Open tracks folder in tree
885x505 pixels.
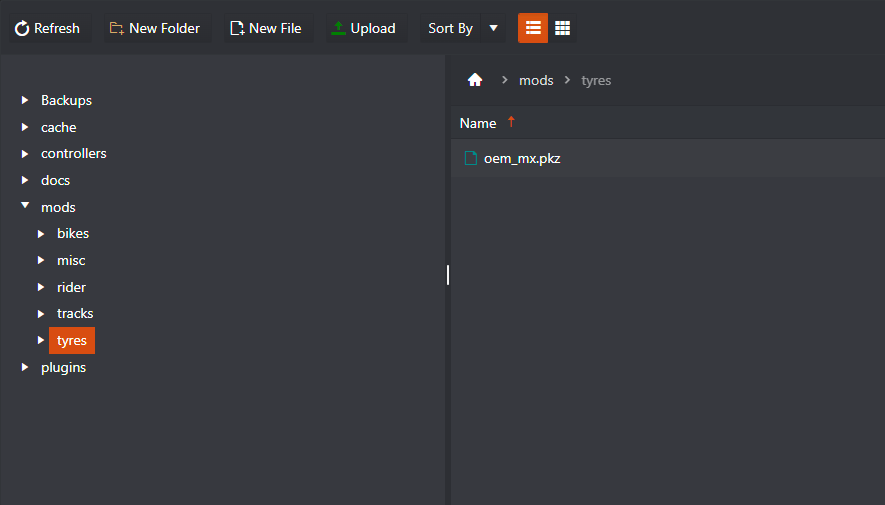(x=75, y=313)
